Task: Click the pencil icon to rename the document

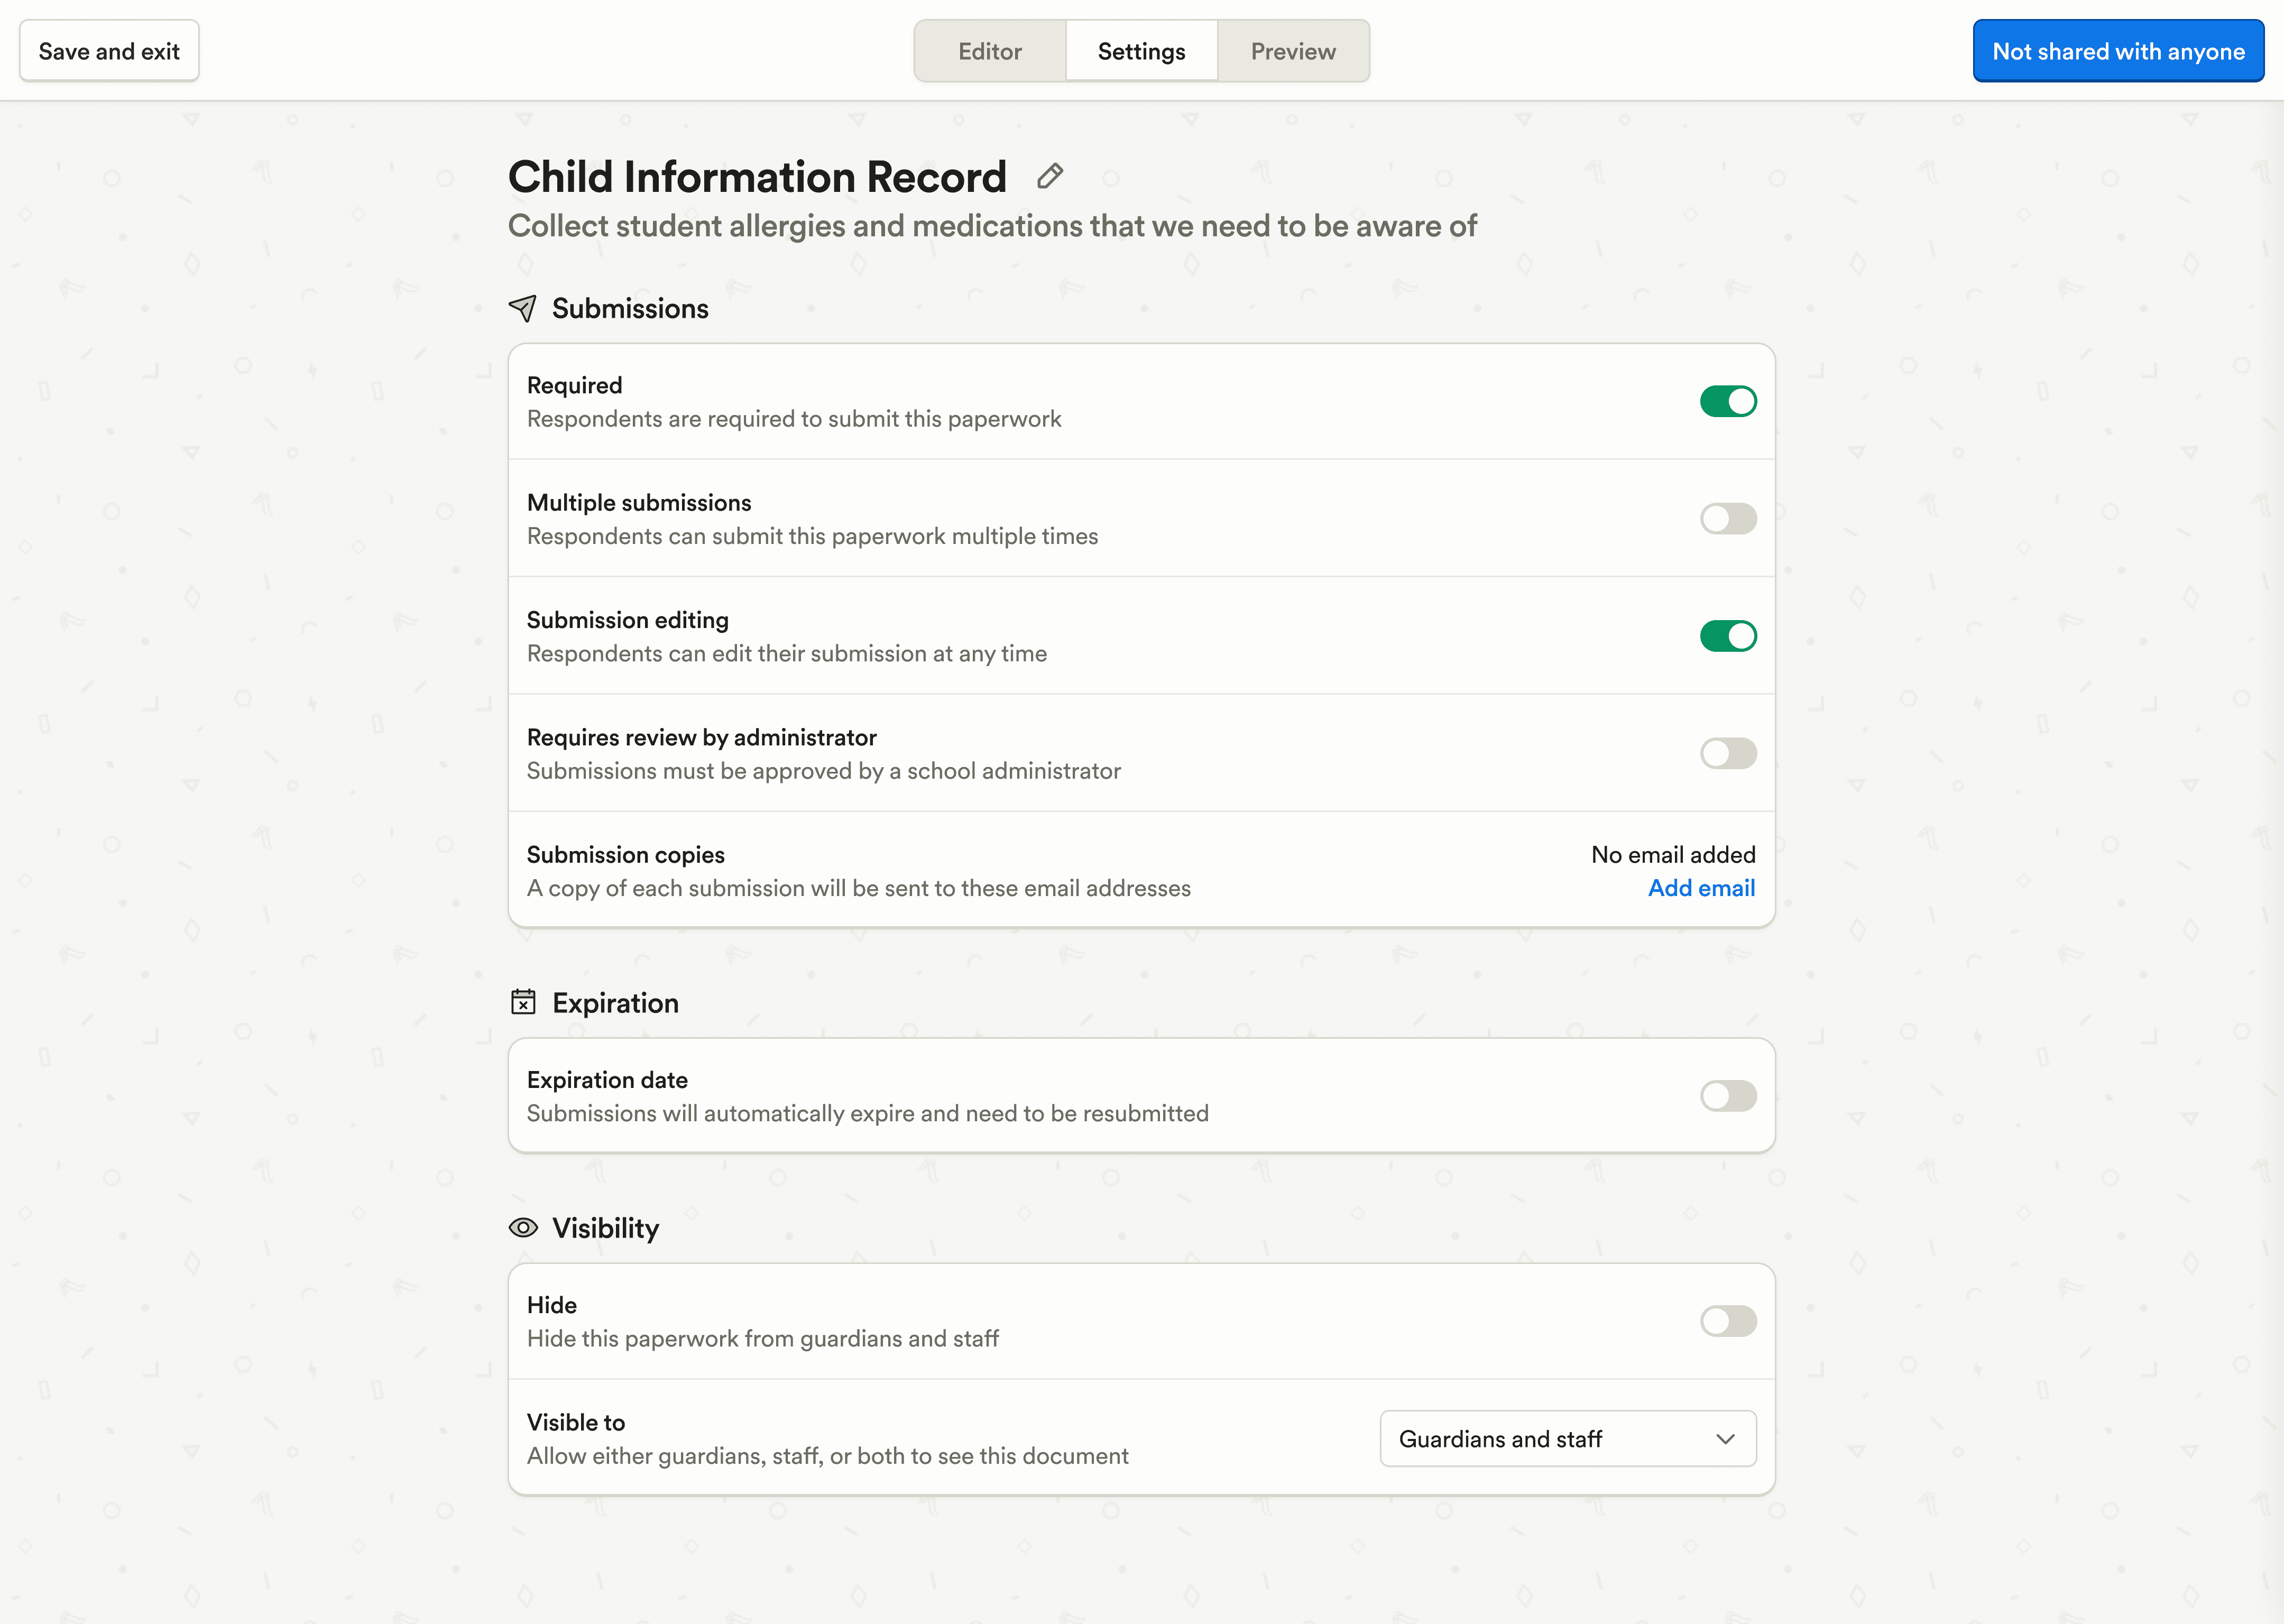Action: (x=1049, y=176)
